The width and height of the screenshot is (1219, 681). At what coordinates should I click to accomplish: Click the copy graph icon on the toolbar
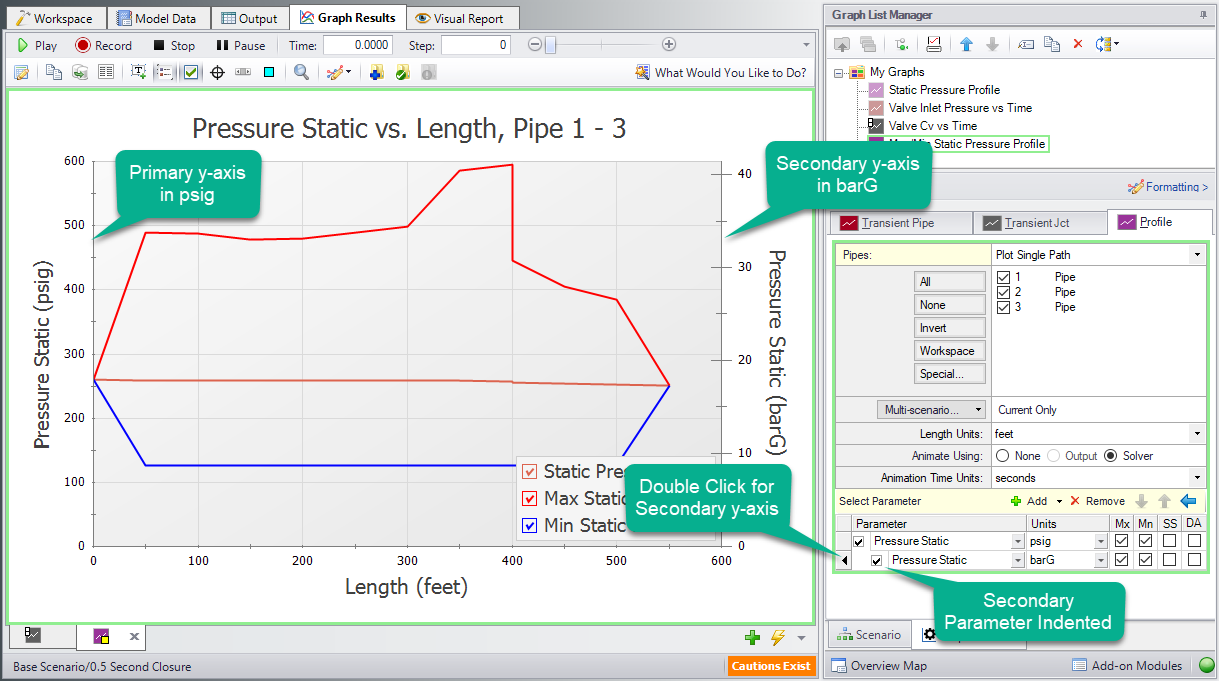52,72
